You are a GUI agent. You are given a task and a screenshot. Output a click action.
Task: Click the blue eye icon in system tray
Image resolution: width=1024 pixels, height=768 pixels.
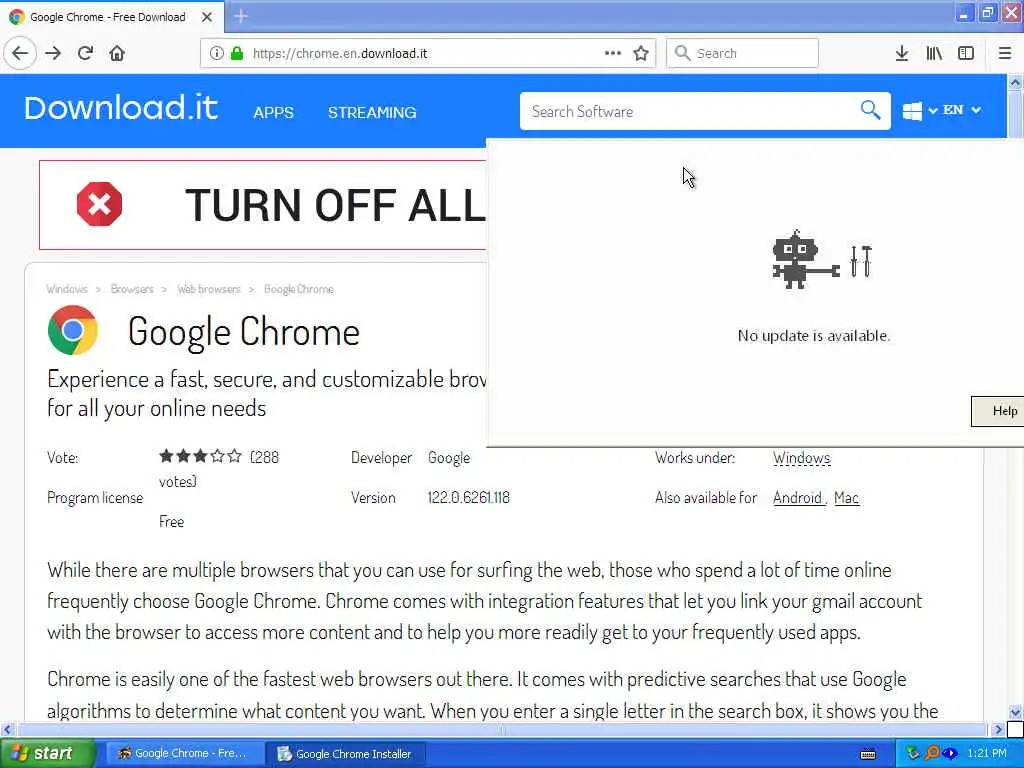click(x=950, y=754)
